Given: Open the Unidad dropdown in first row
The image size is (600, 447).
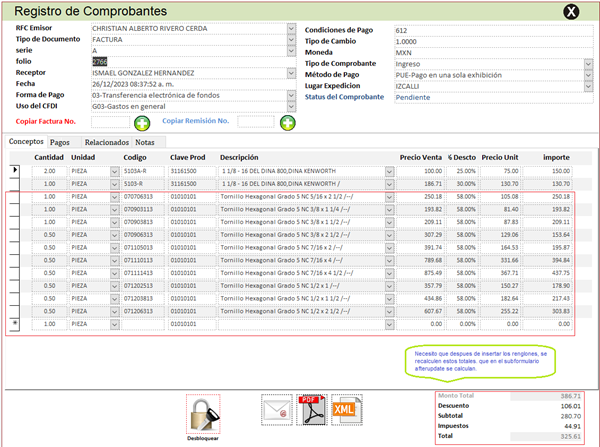Looking at the screenshot, I should coord(114,171).
